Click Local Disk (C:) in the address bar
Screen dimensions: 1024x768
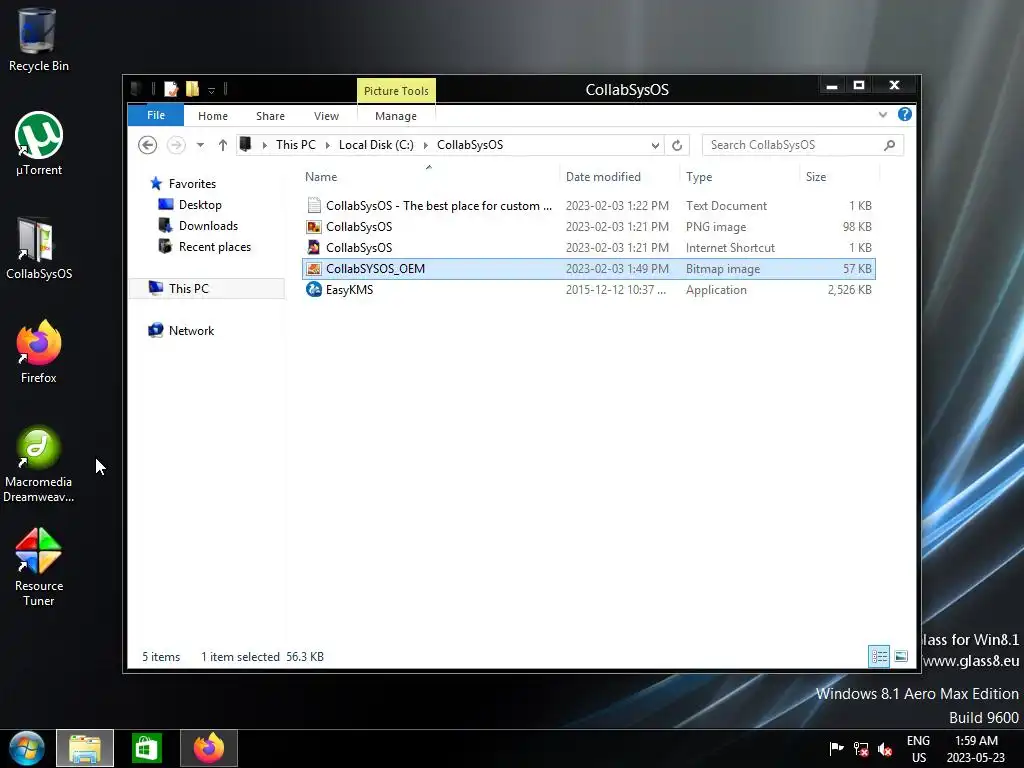point(376,145)
